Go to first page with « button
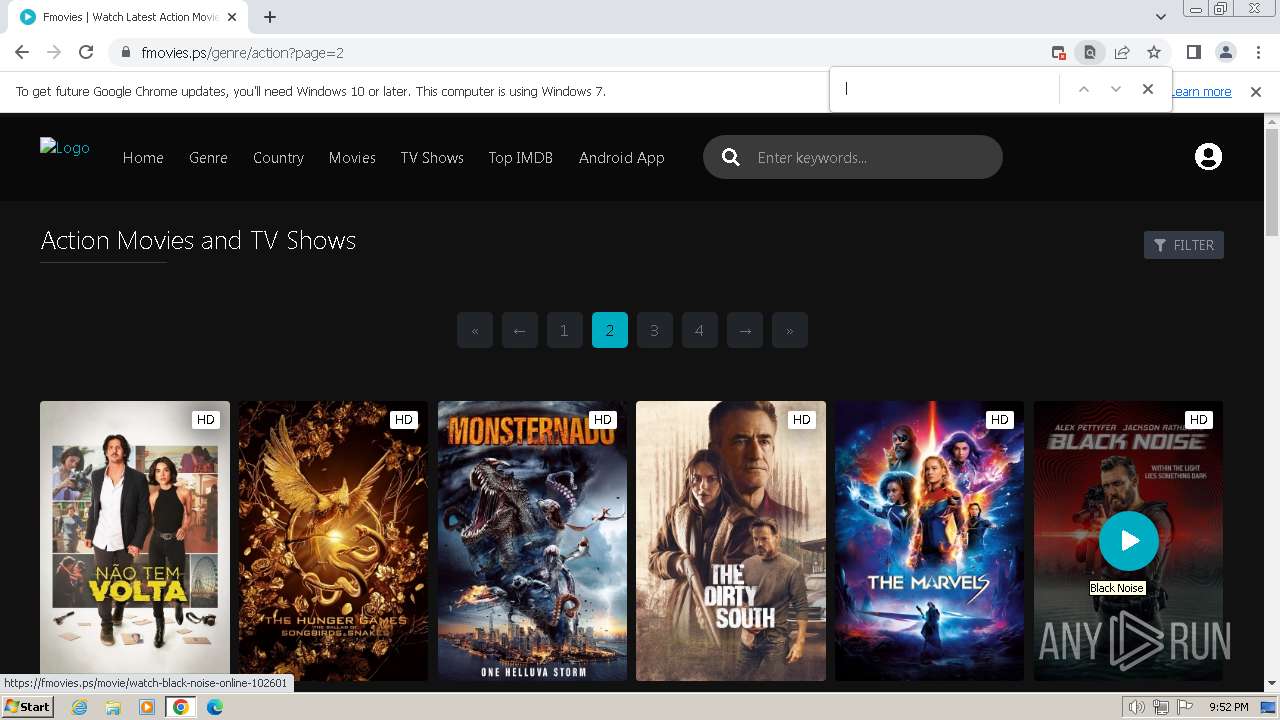The width and height of the screenshot is (1280, 720). coord(475,330)
